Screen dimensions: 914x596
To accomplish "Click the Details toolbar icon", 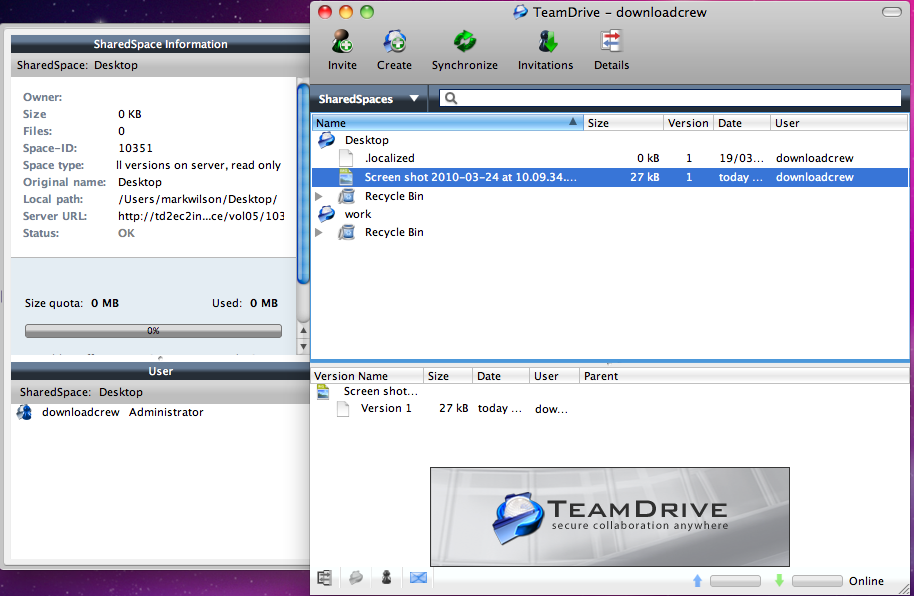I will point(611,42).
